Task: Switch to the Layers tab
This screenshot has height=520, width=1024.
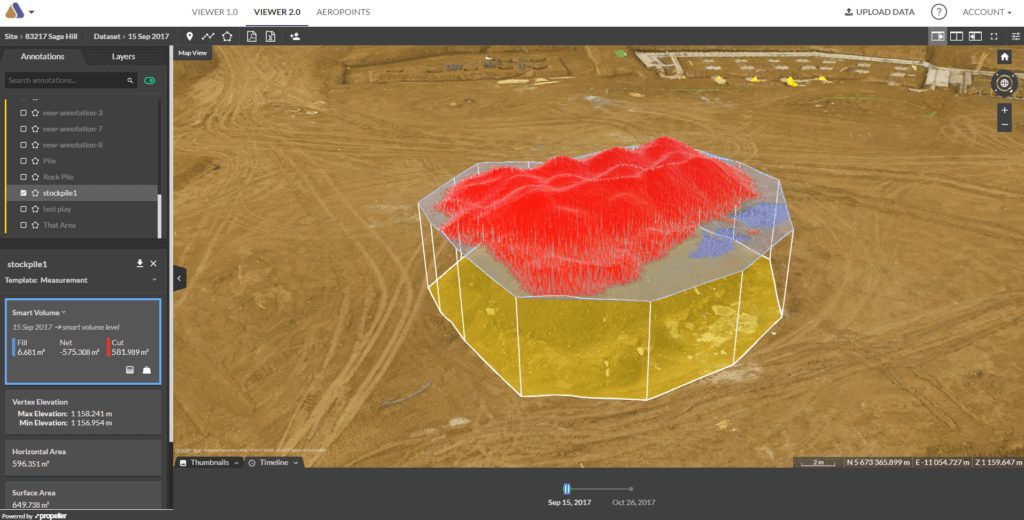Action: tap(123, 57)
